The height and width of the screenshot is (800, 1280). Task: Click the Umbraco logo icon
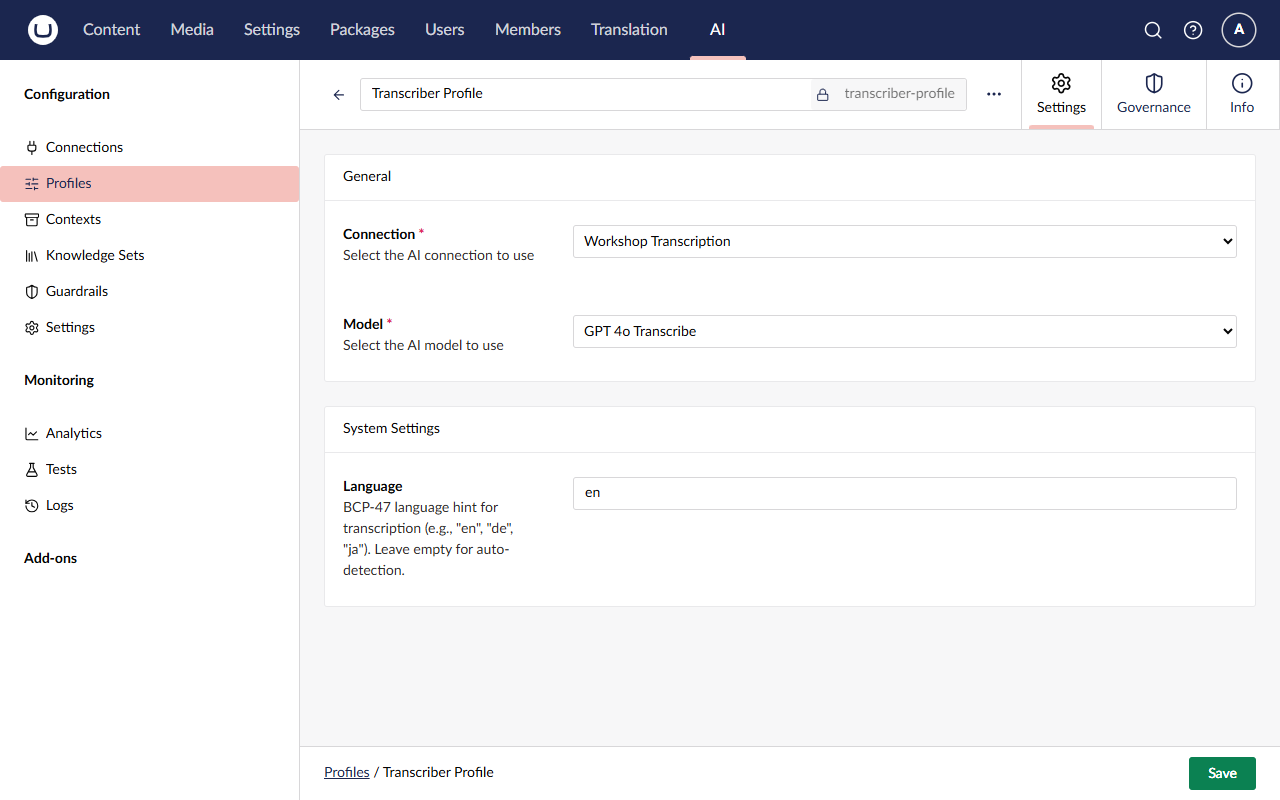[x=43, y=30]
